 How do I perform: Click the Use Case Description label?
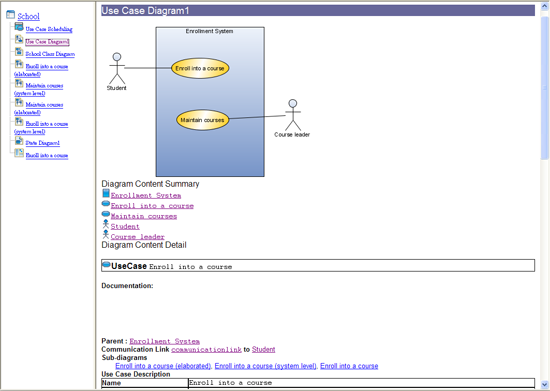pyautogui.click(x=136, y=374)
